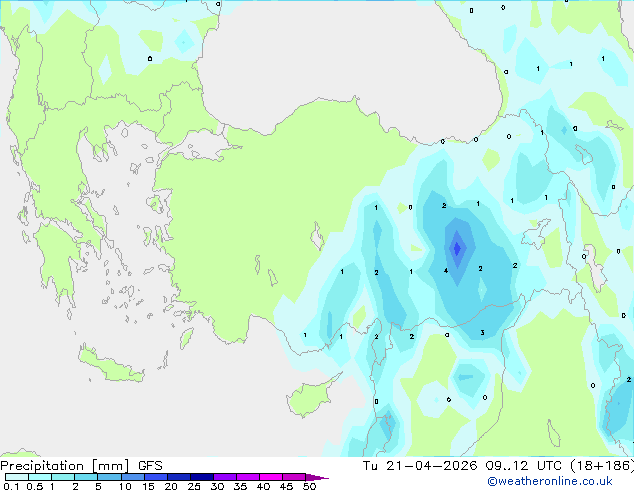Click the 40–45 mm magenta legend swatch
The image size is (634, 490).
271,477
